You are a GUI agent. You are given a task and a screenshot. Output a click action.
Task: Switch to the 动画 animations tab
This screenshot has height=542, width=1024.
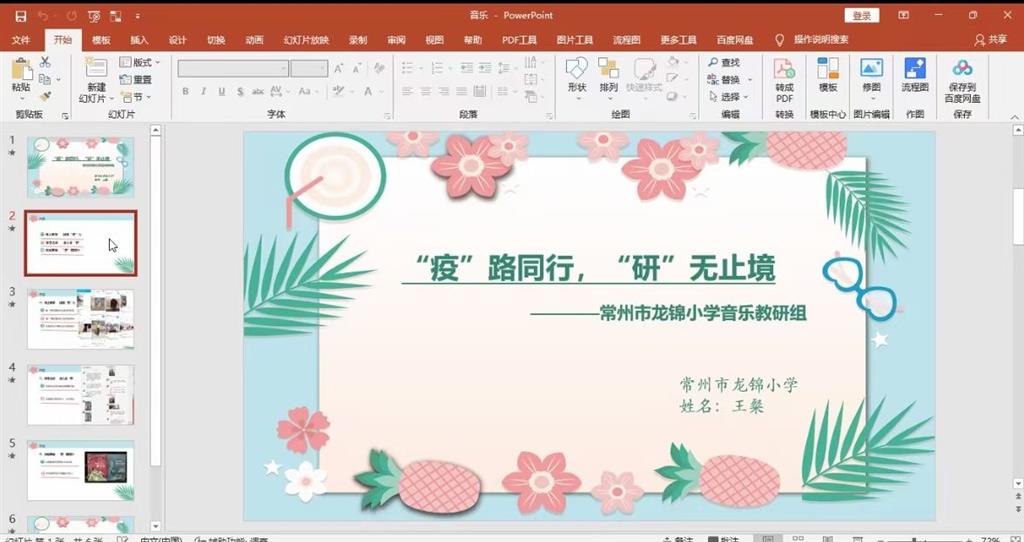point(254,40)
